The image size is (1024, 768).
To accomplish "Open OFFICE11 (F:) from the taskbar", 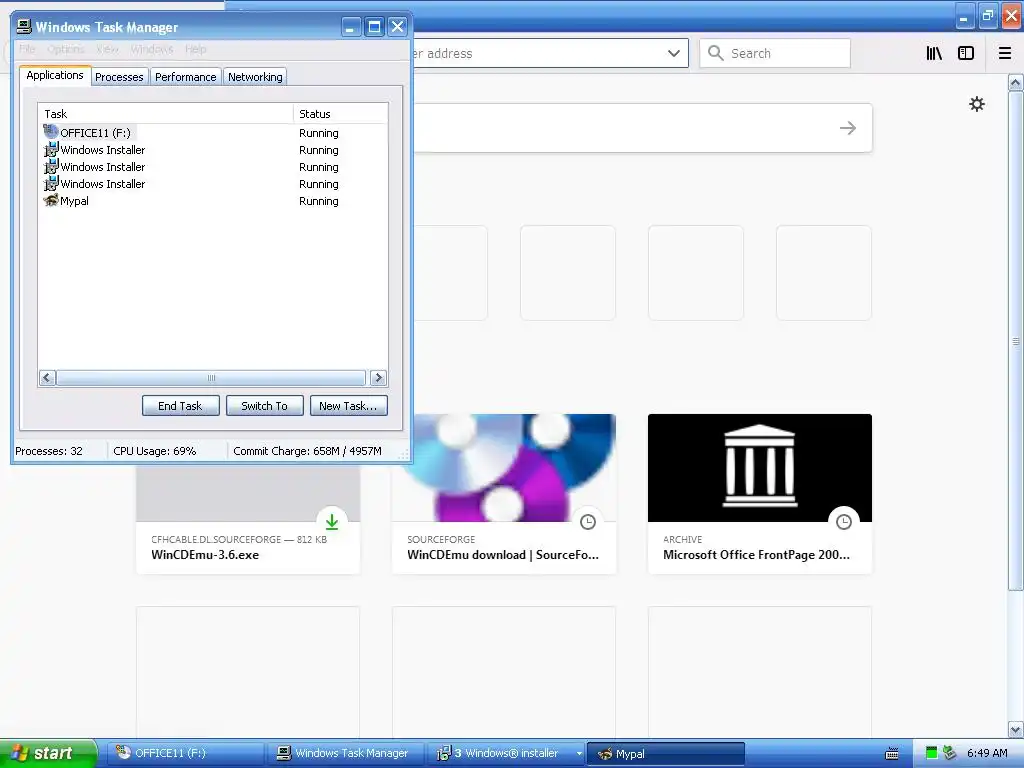I will point(185,753).
